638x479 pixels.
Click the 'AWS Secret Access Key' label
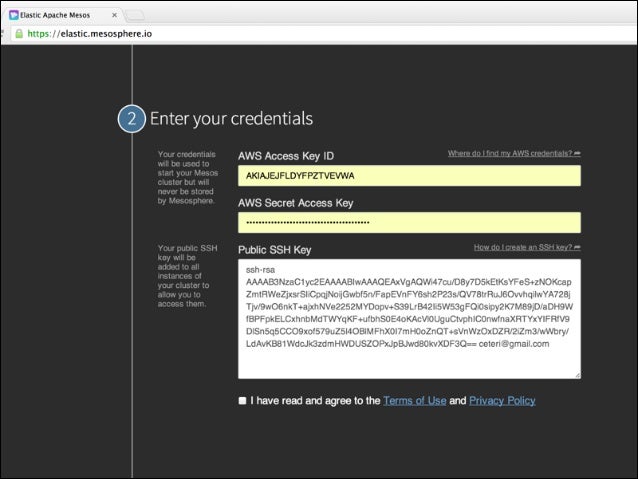[295, 203]
